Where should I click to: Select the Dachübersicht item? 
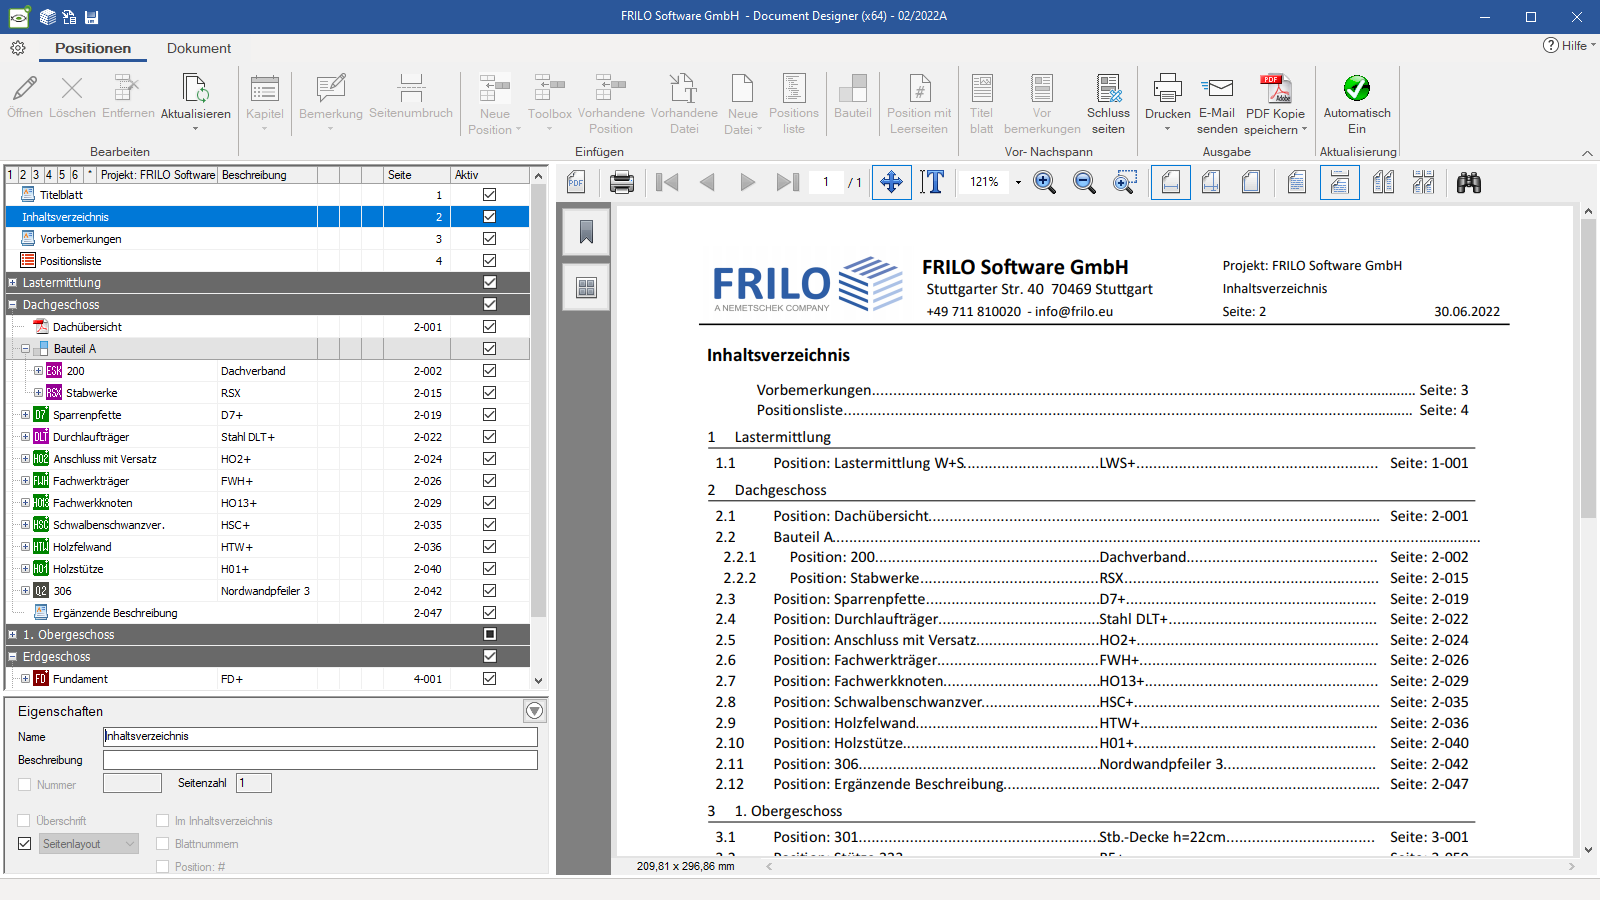(87, 327)
